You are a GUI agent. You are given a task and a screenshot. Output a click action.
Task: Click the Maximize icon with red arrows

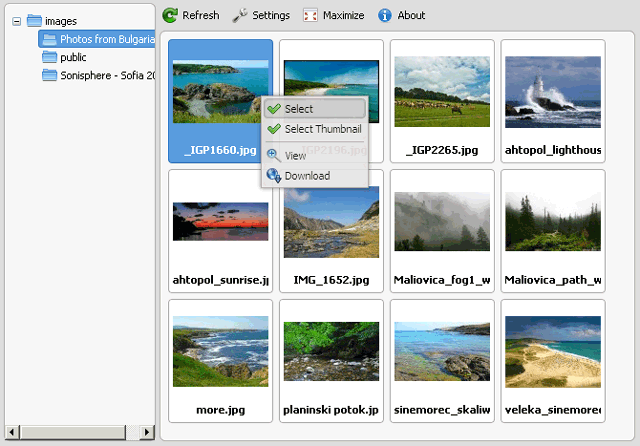[310, 16]
